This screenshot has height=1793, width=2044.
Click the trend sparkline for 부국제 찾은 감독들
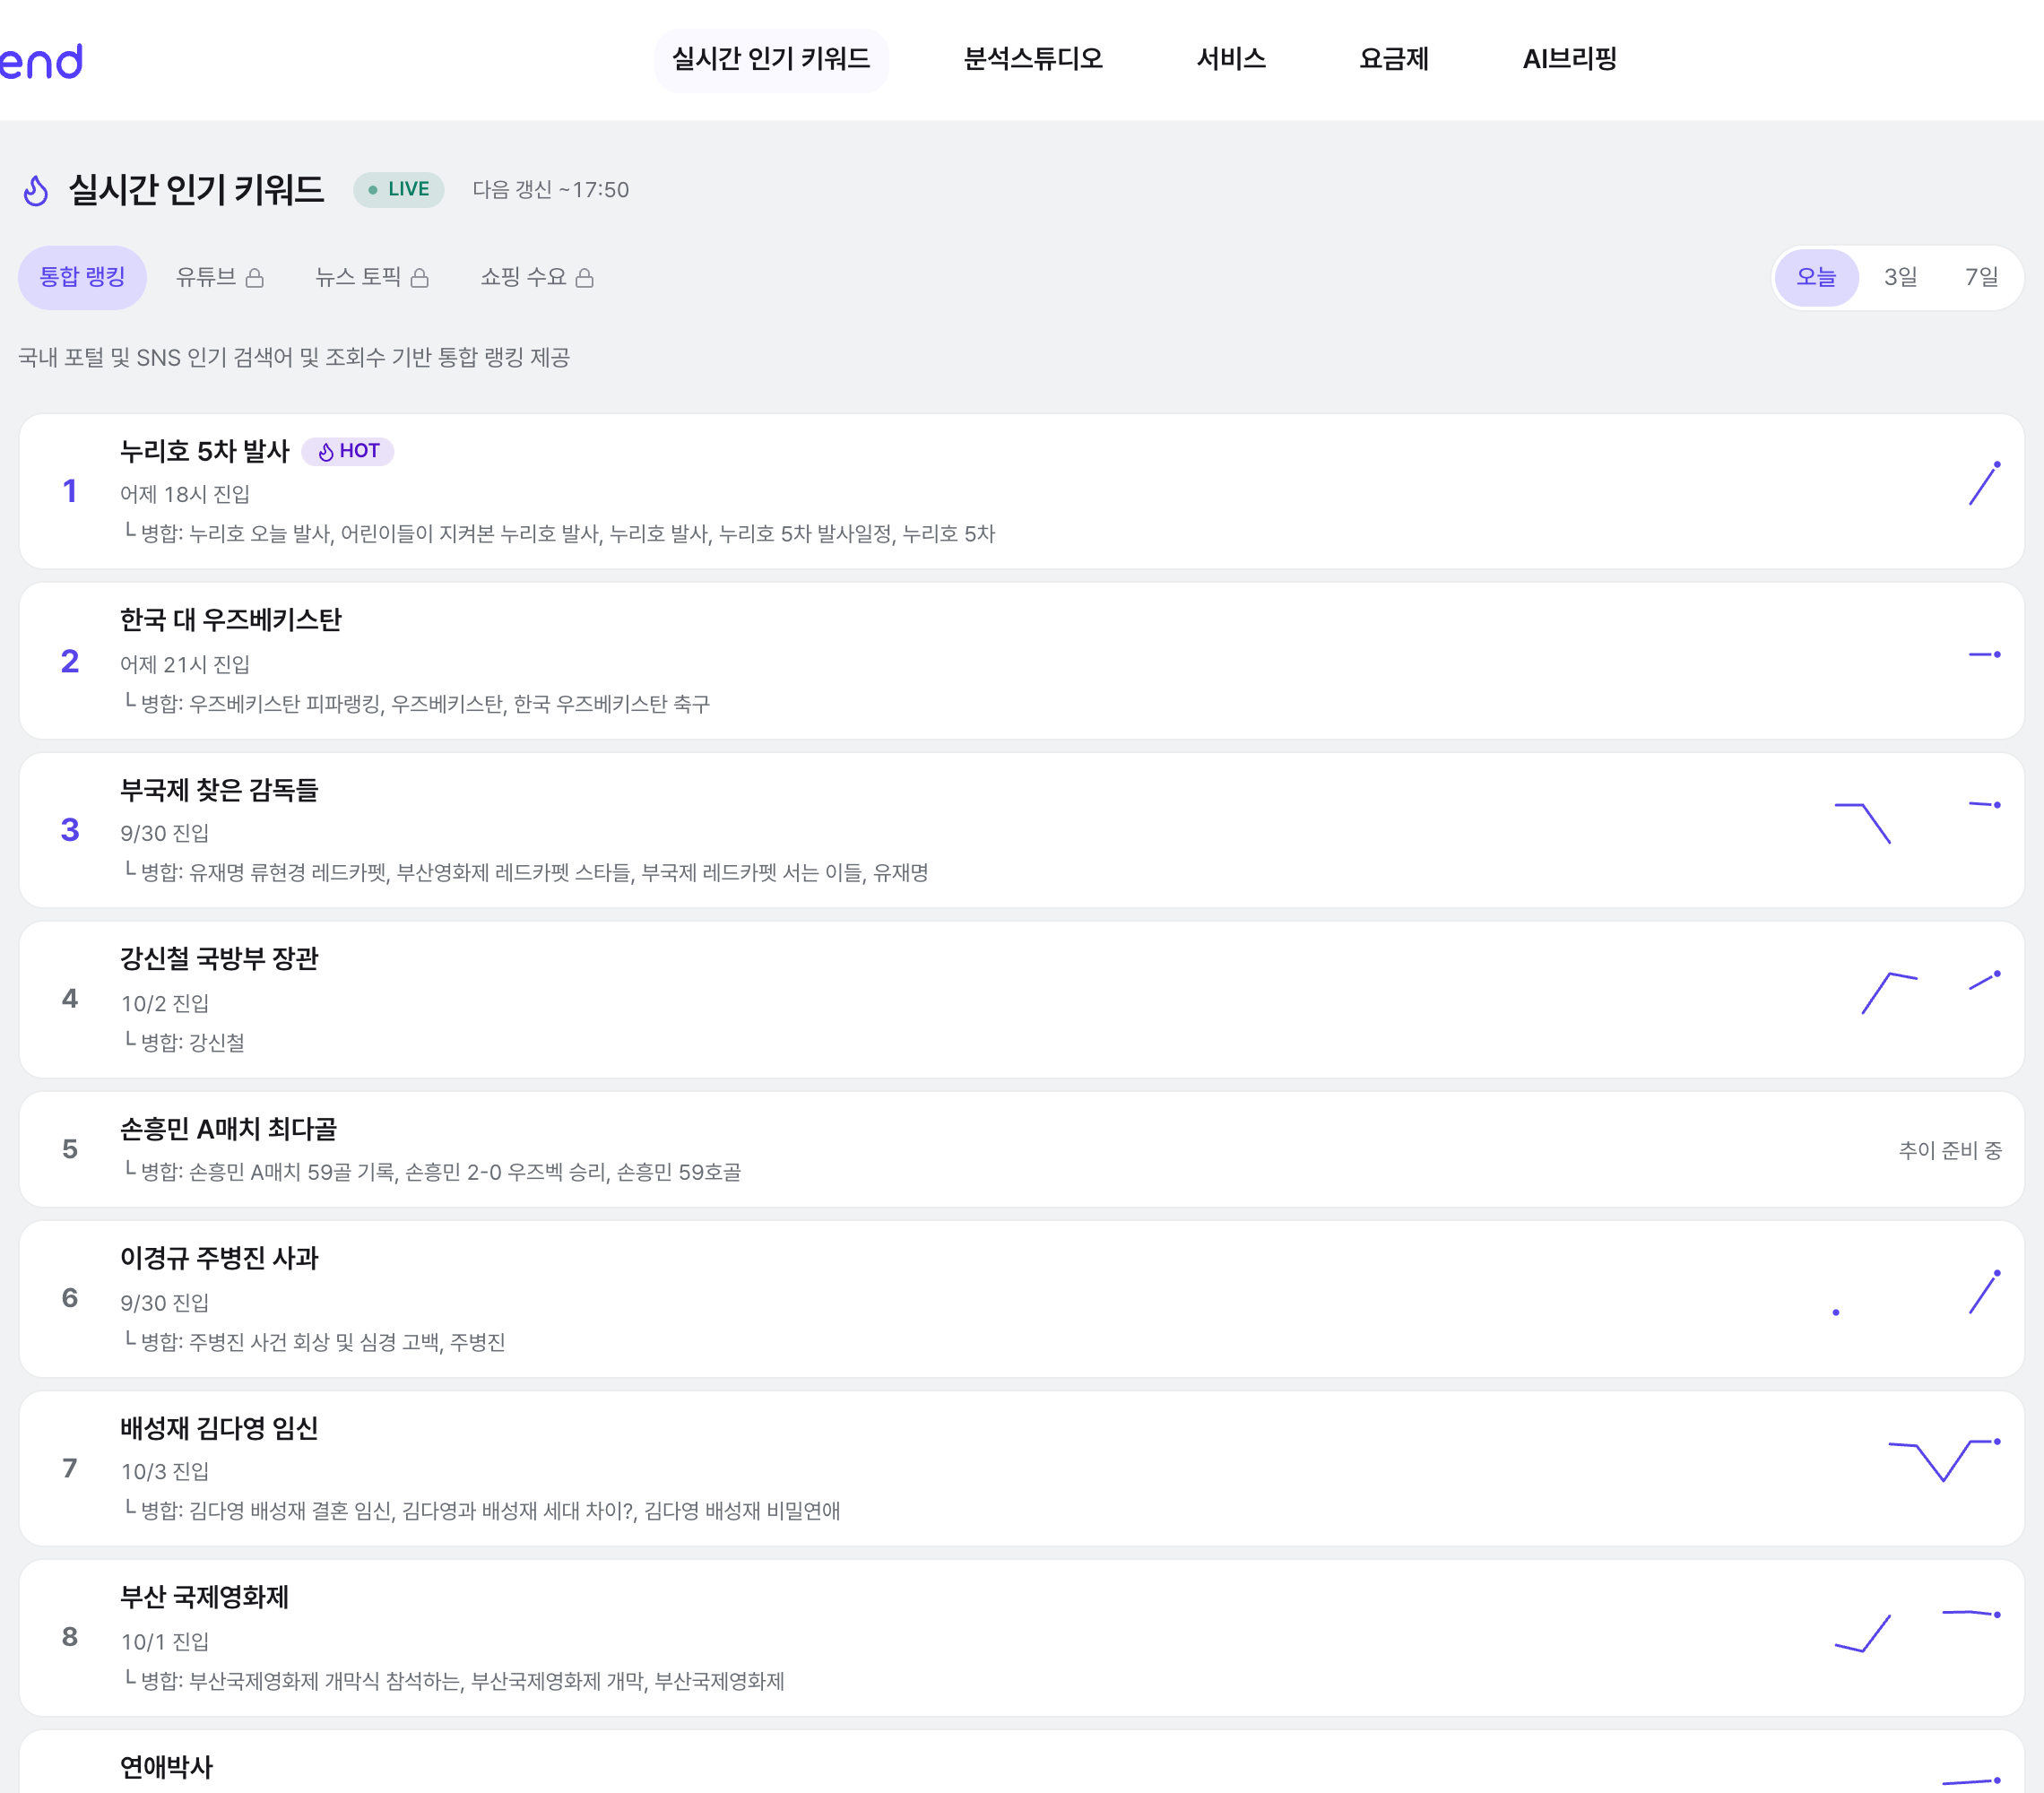click(1918, 822)
